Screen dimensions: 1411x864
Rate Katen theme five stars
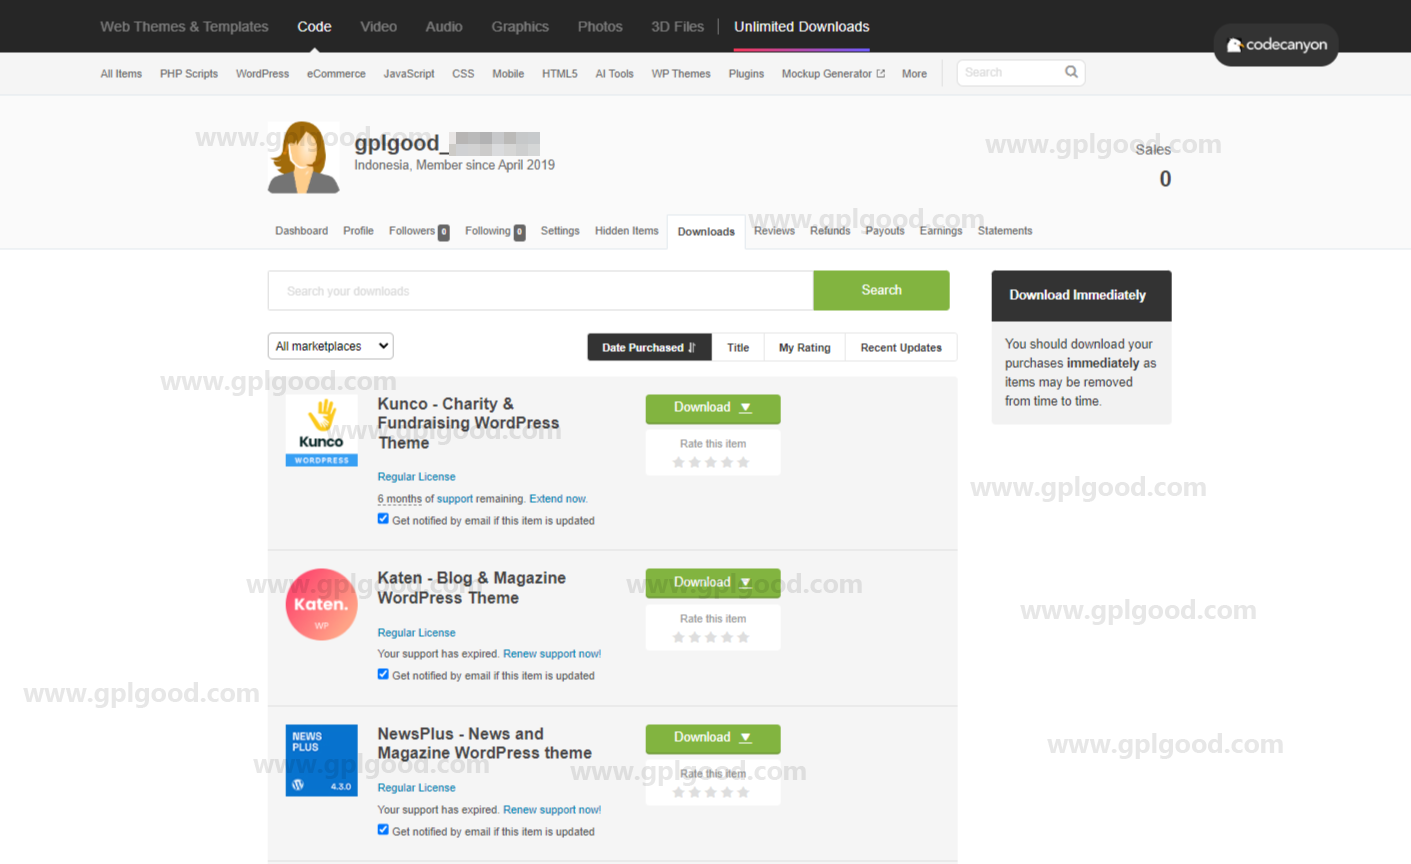pyautogui.click(x=743, y=637)
